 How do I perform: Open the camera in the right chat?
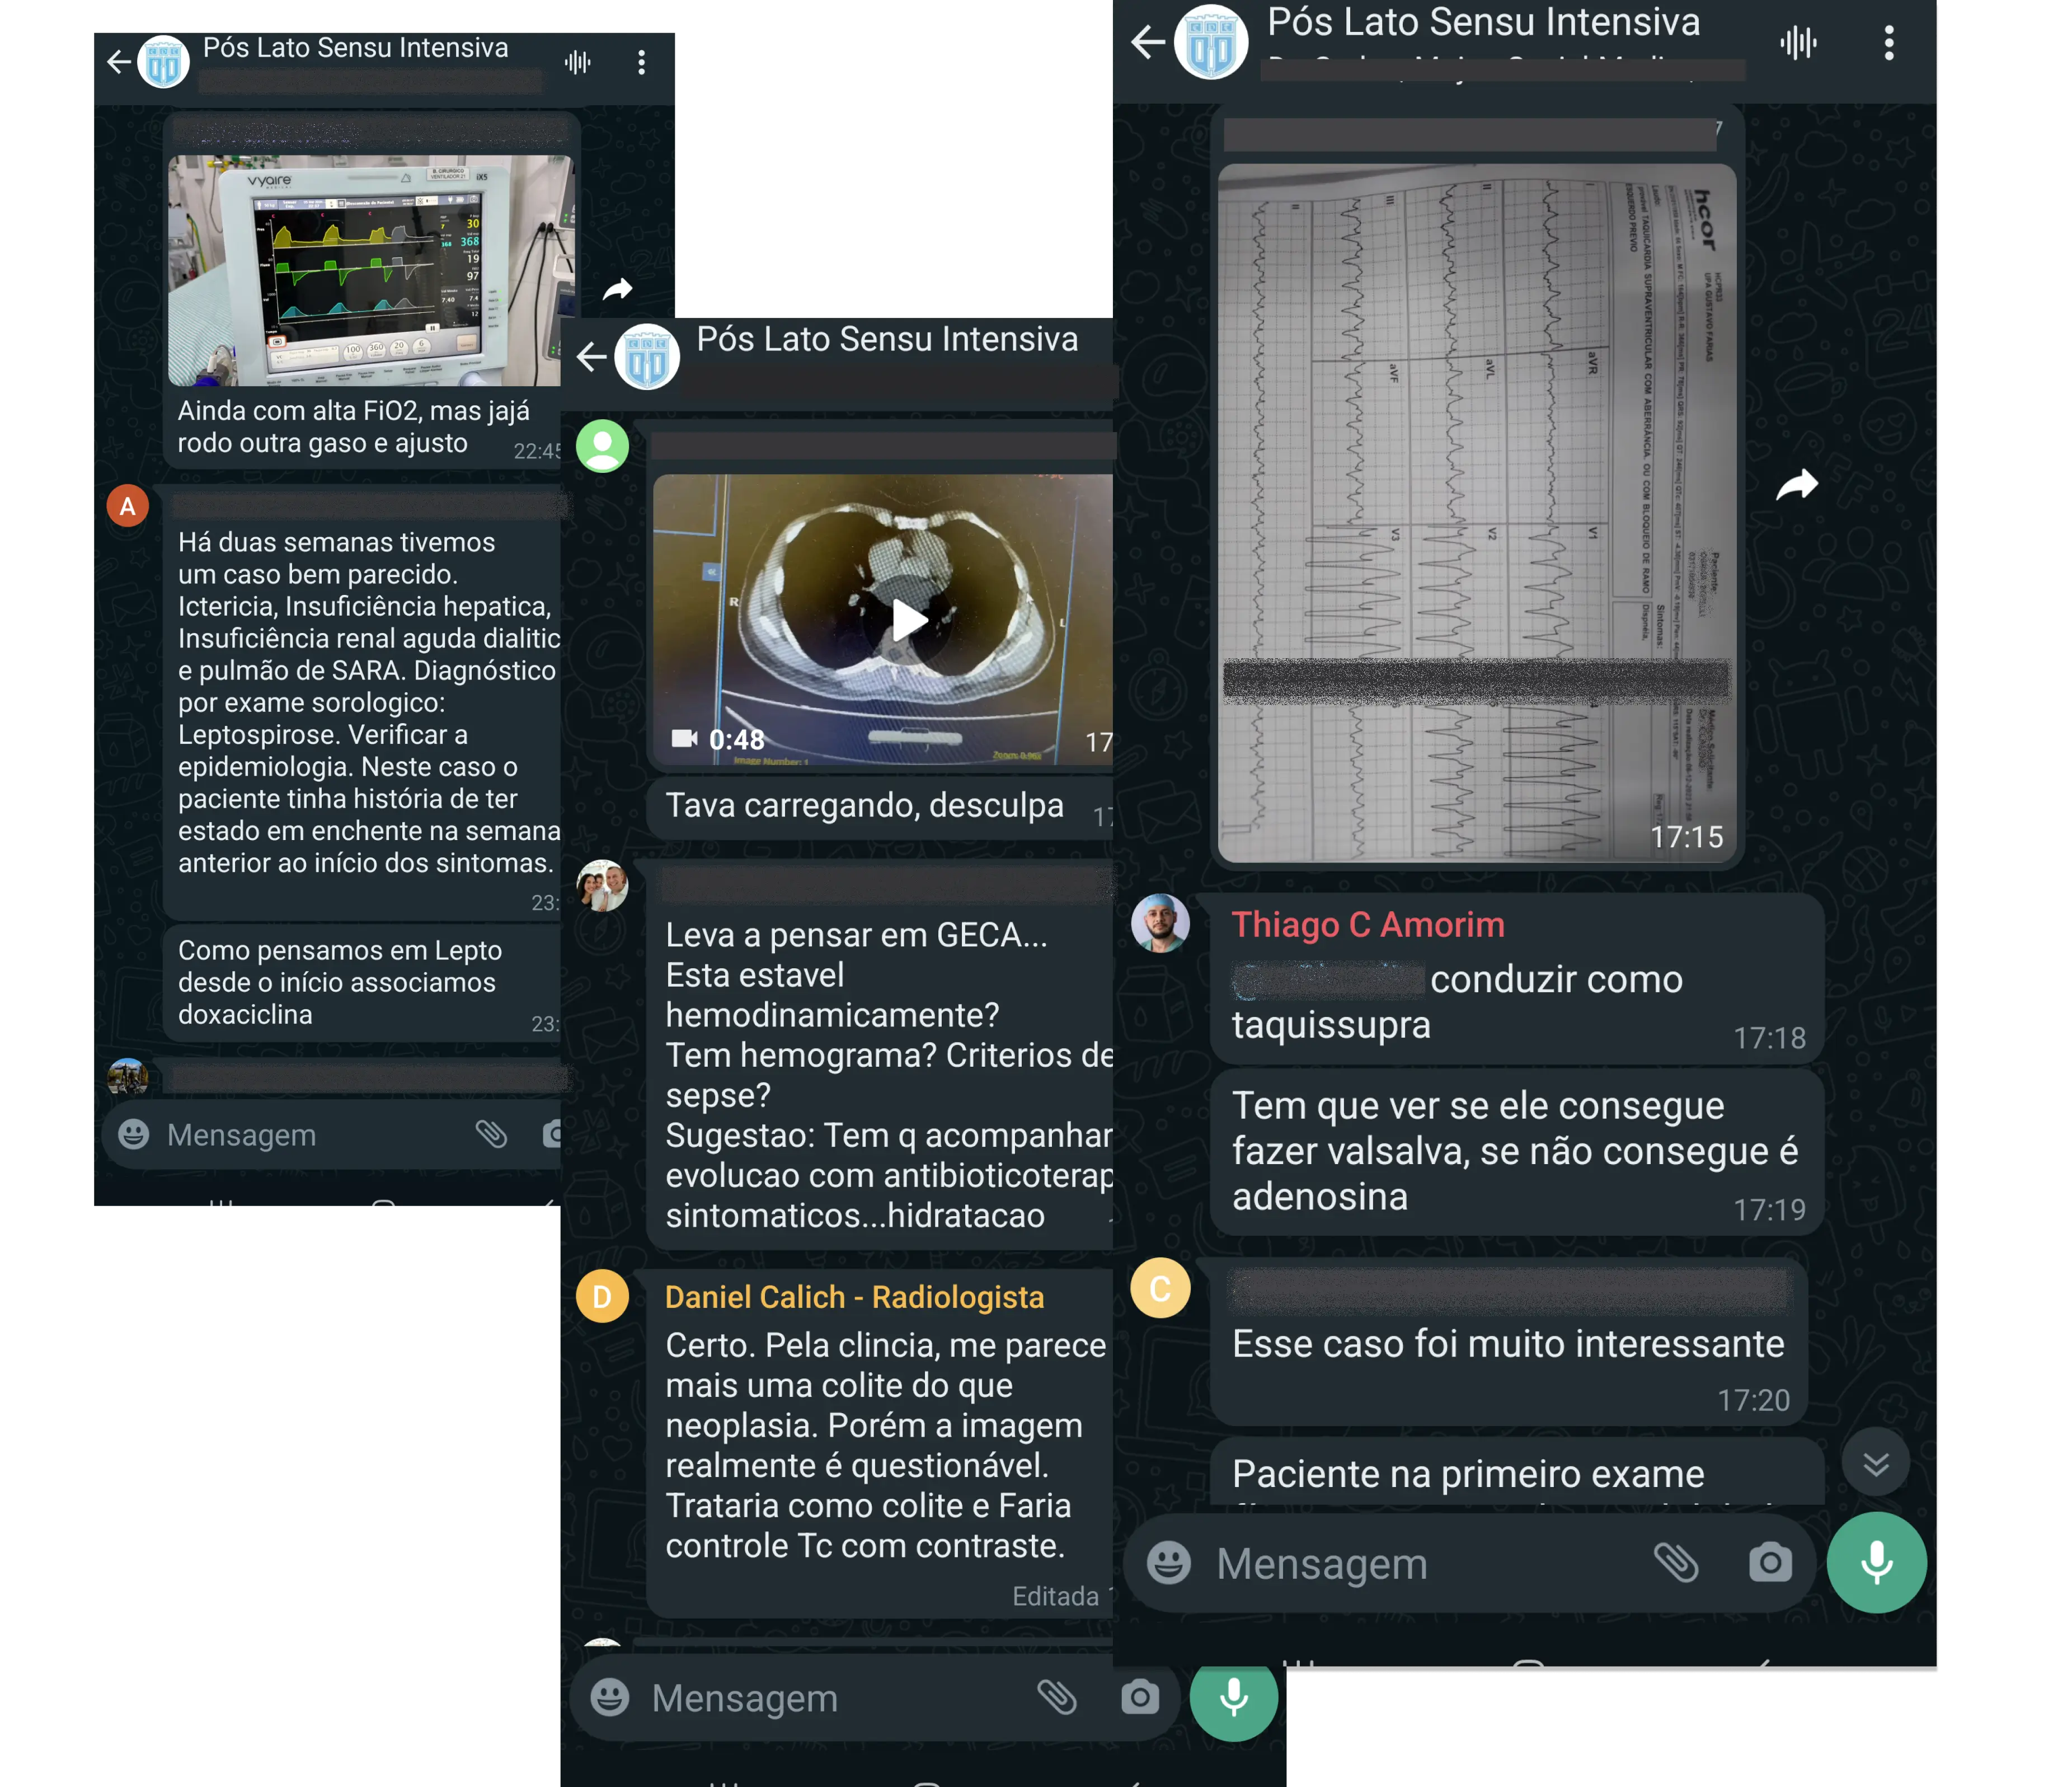(x=1769, y=1562)
